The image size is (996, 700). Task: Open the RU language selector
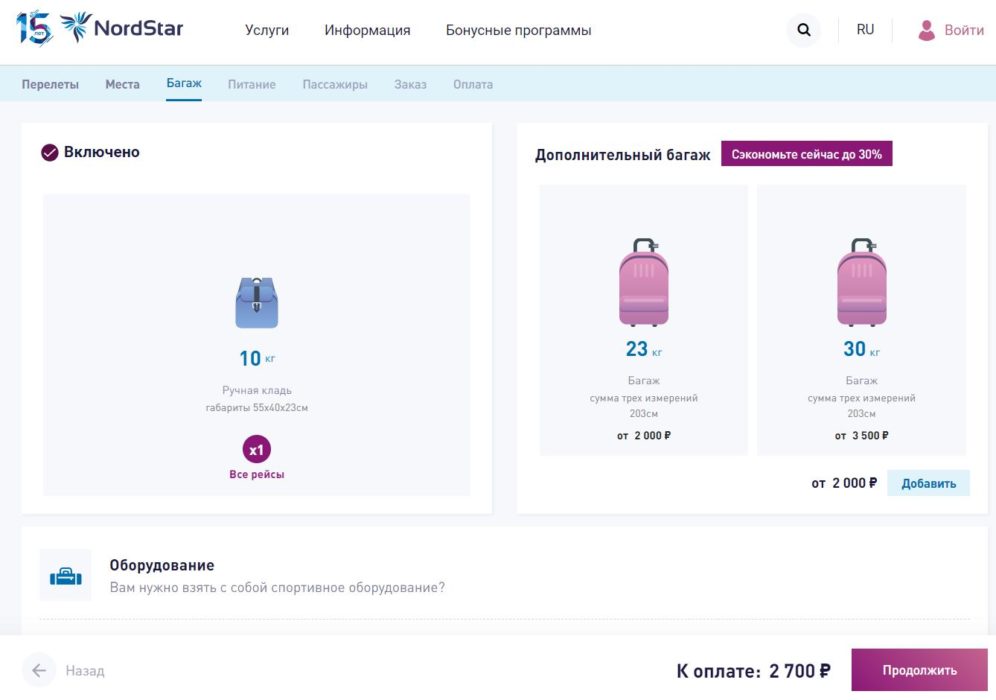click(864, 29)
